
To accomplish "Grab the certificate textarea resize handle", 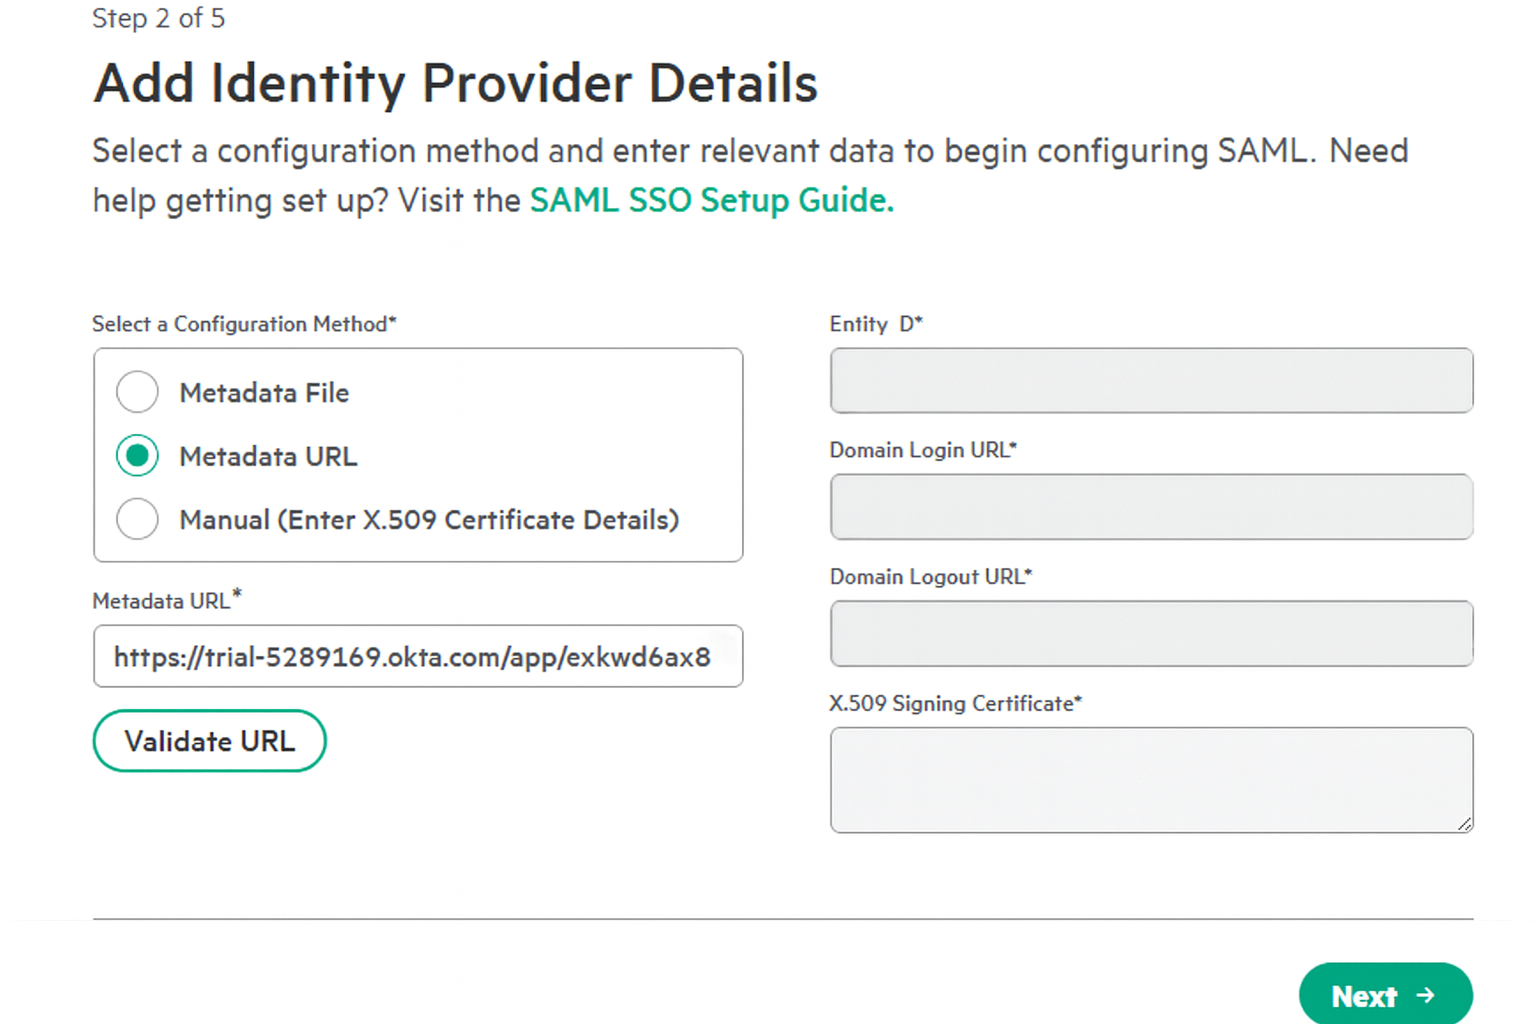I will point(1465,824).
